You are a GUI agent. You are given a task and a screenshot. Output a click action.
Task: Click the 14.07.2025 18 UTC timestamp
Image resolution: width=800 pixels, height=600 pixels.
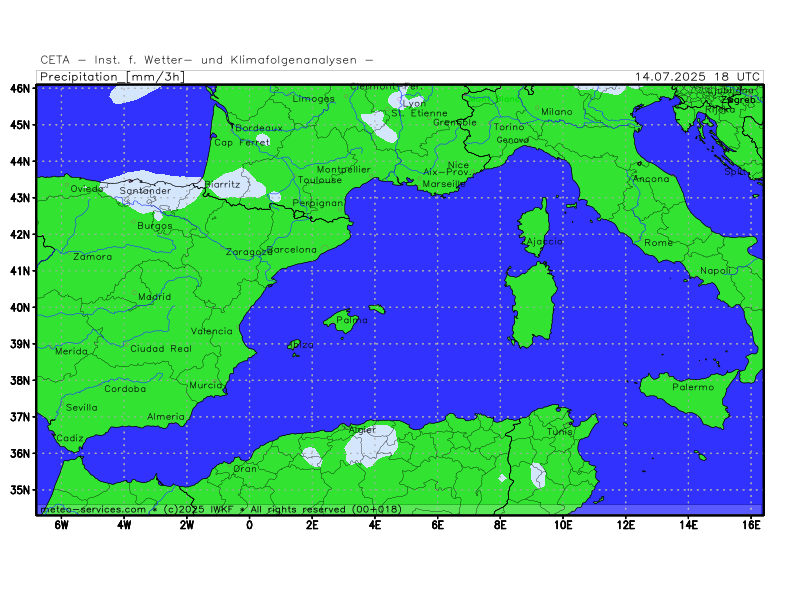coord(697,77)
